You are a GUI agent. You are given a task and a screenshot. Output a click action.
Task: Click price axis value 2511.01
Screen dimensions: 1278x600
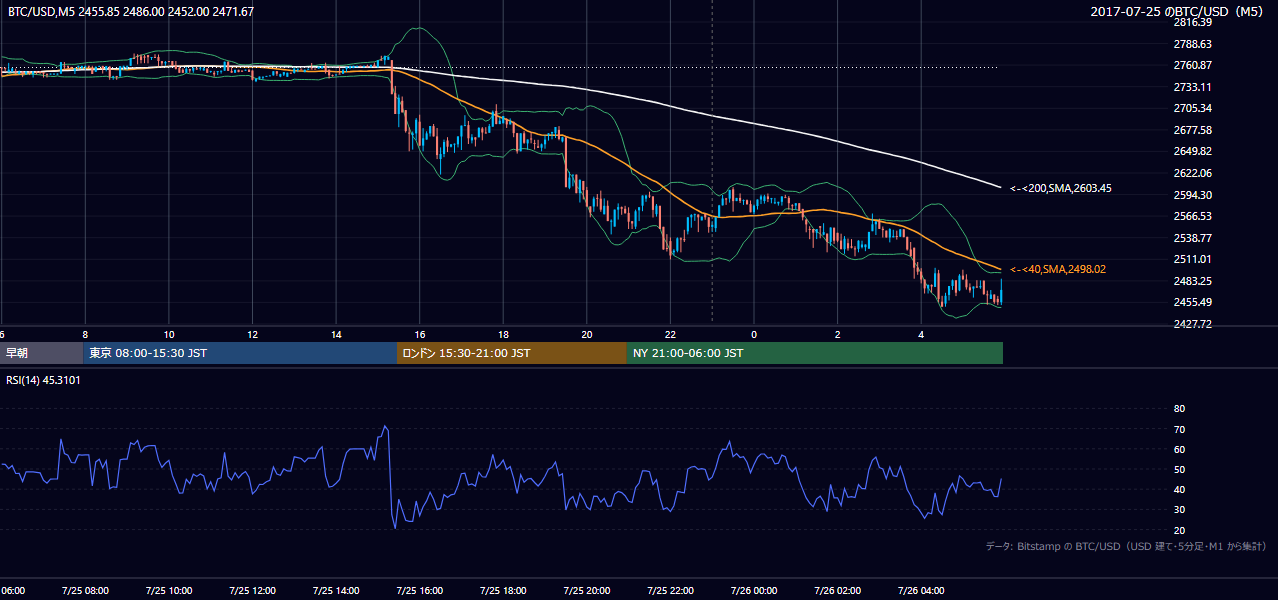(x=1192, y=259)
